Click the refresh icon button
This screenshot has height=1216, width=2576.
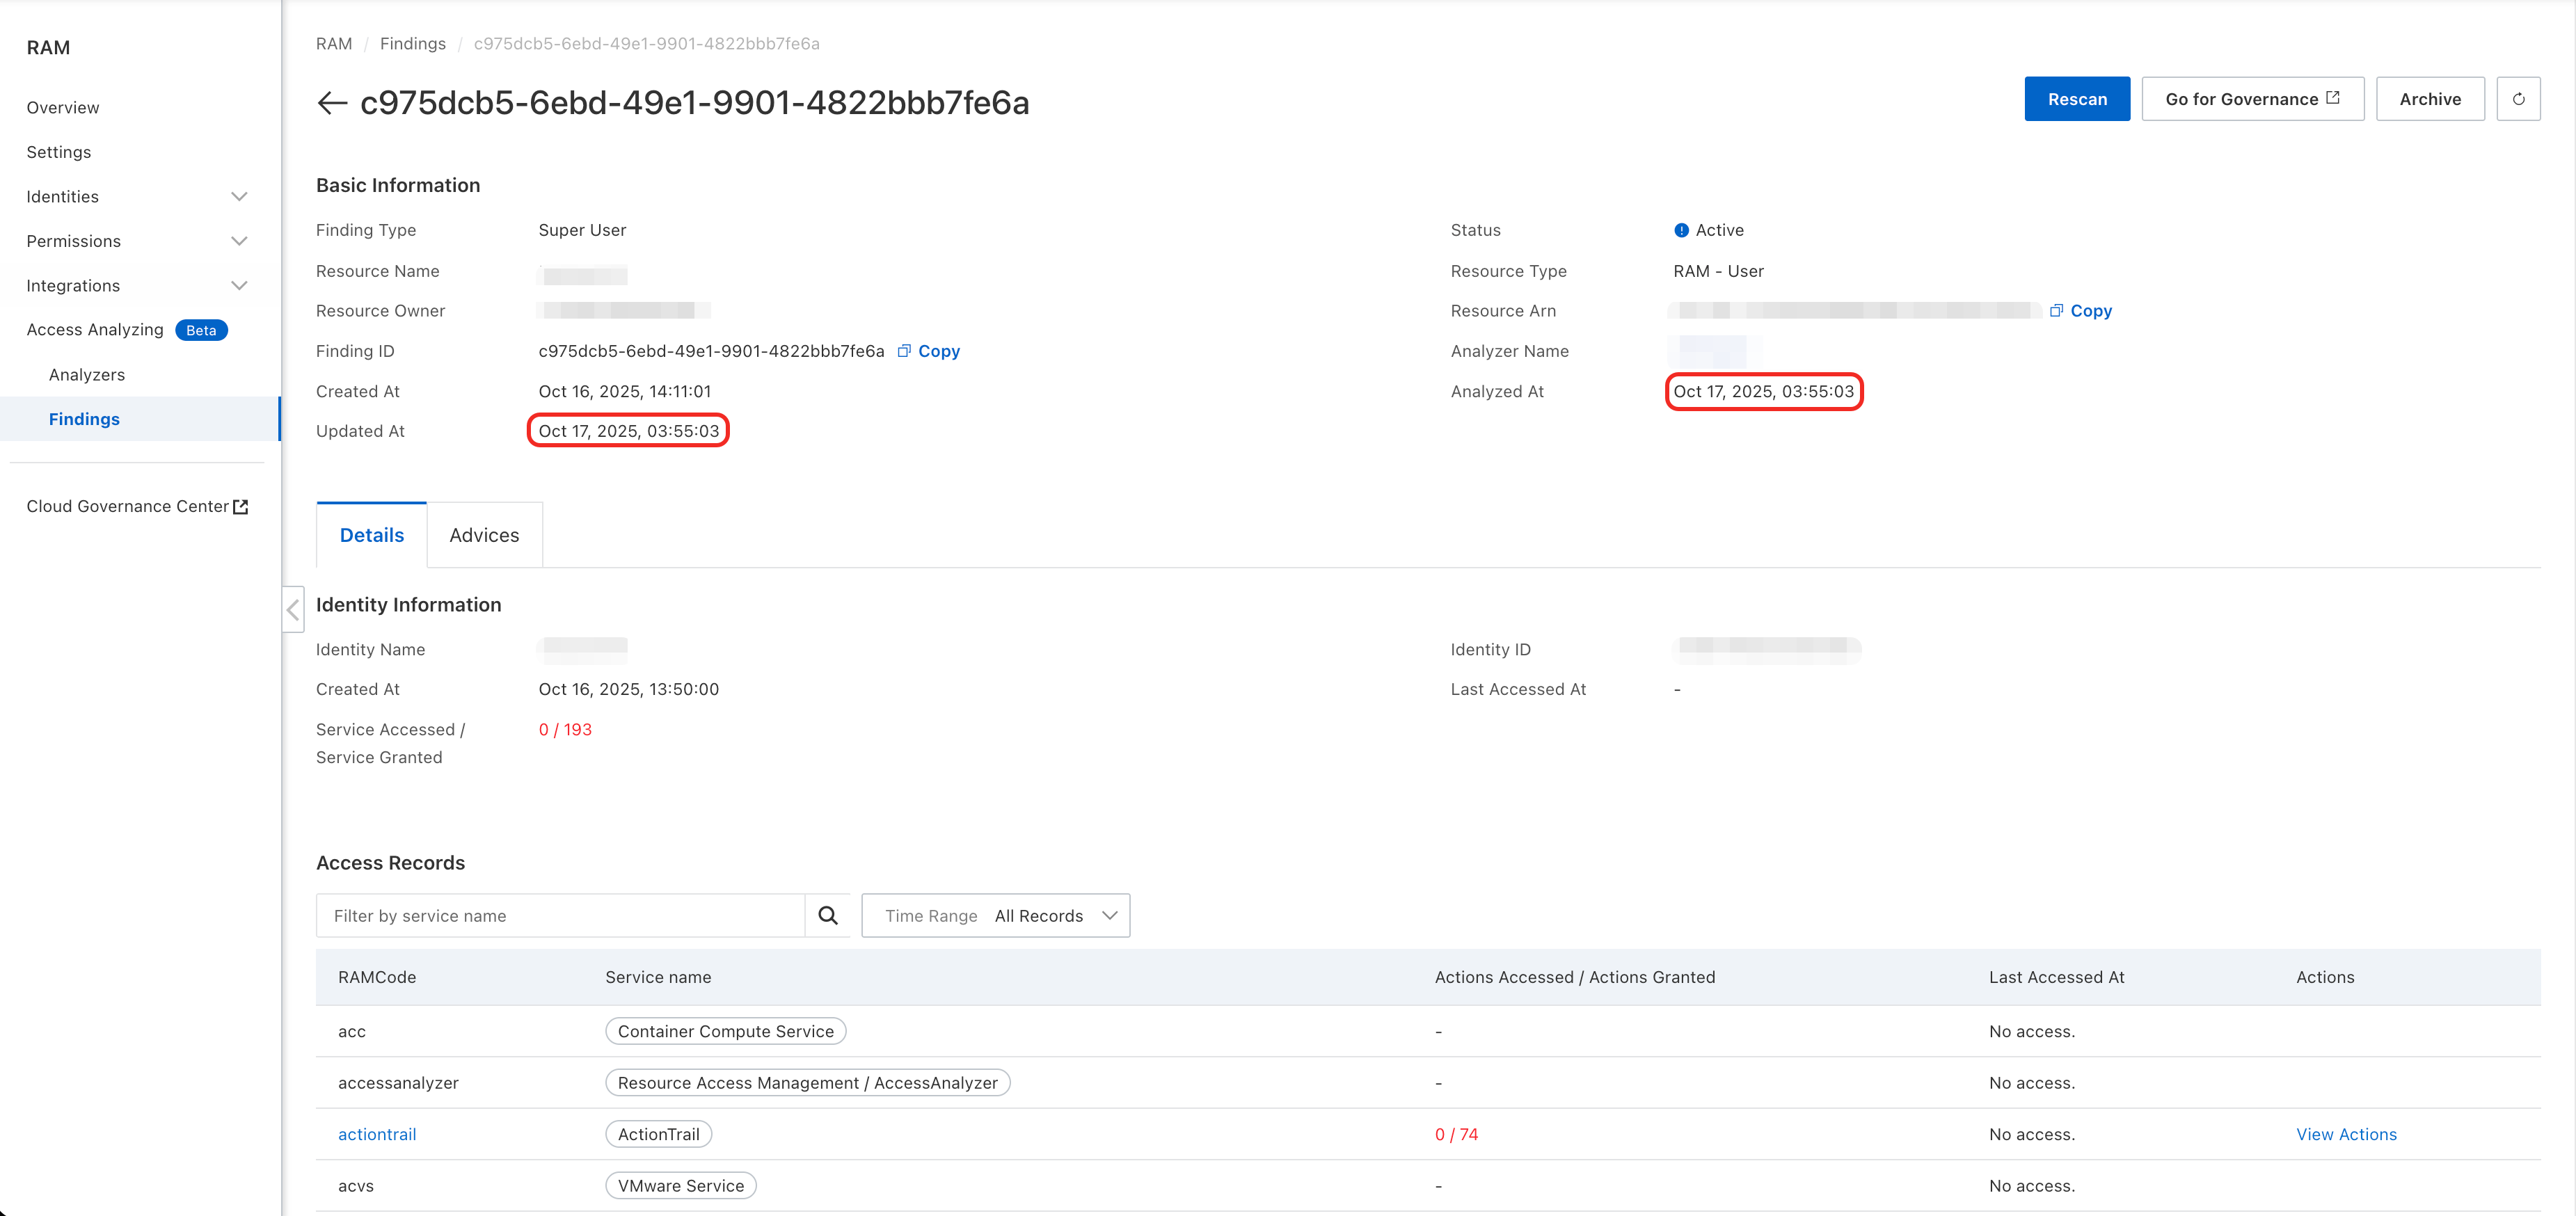[x=2518, y=99]
